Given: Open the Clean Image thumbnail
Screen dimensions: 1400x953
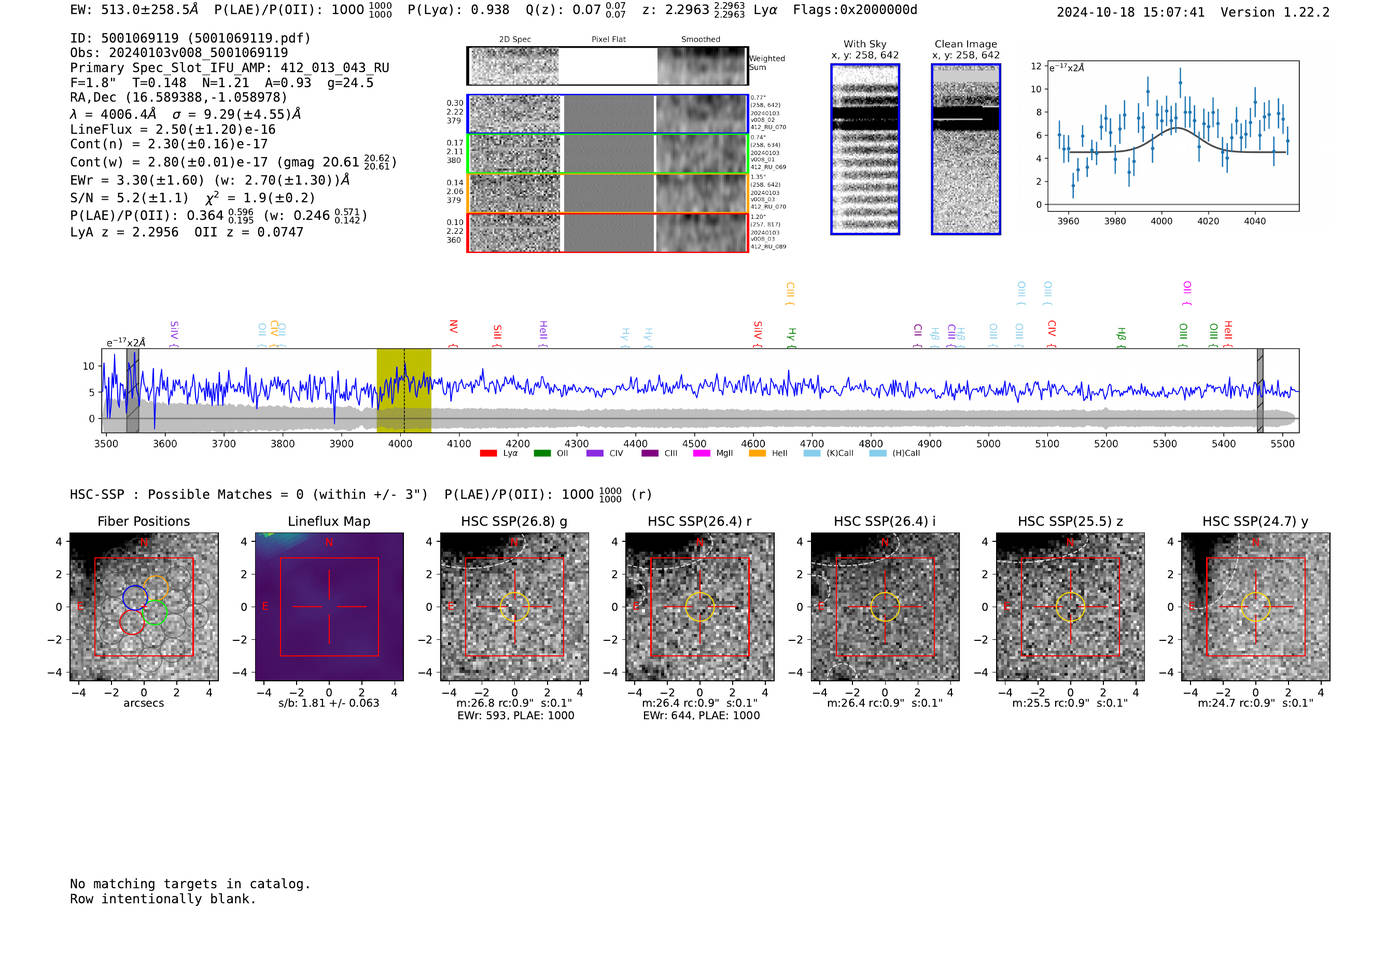Looking at the screenshot, I should 966,149.
